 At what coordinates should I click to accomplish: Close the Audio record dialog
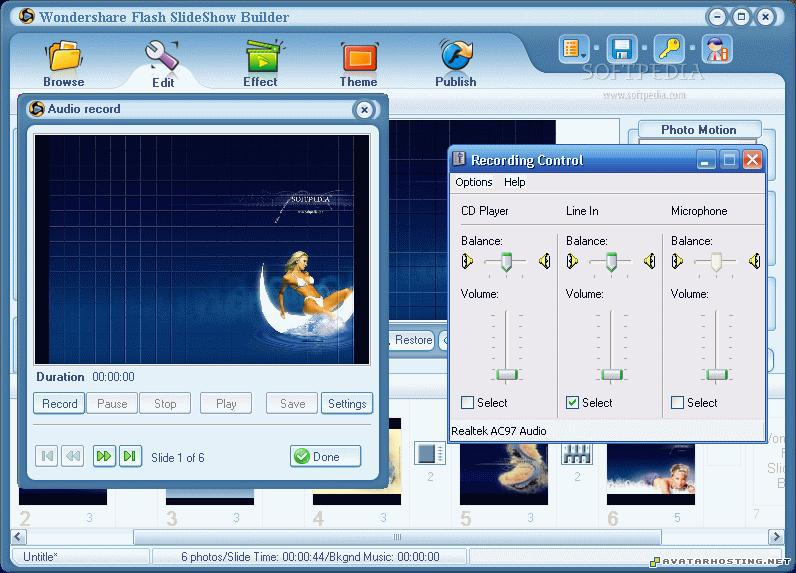click(x=364, y=110)
